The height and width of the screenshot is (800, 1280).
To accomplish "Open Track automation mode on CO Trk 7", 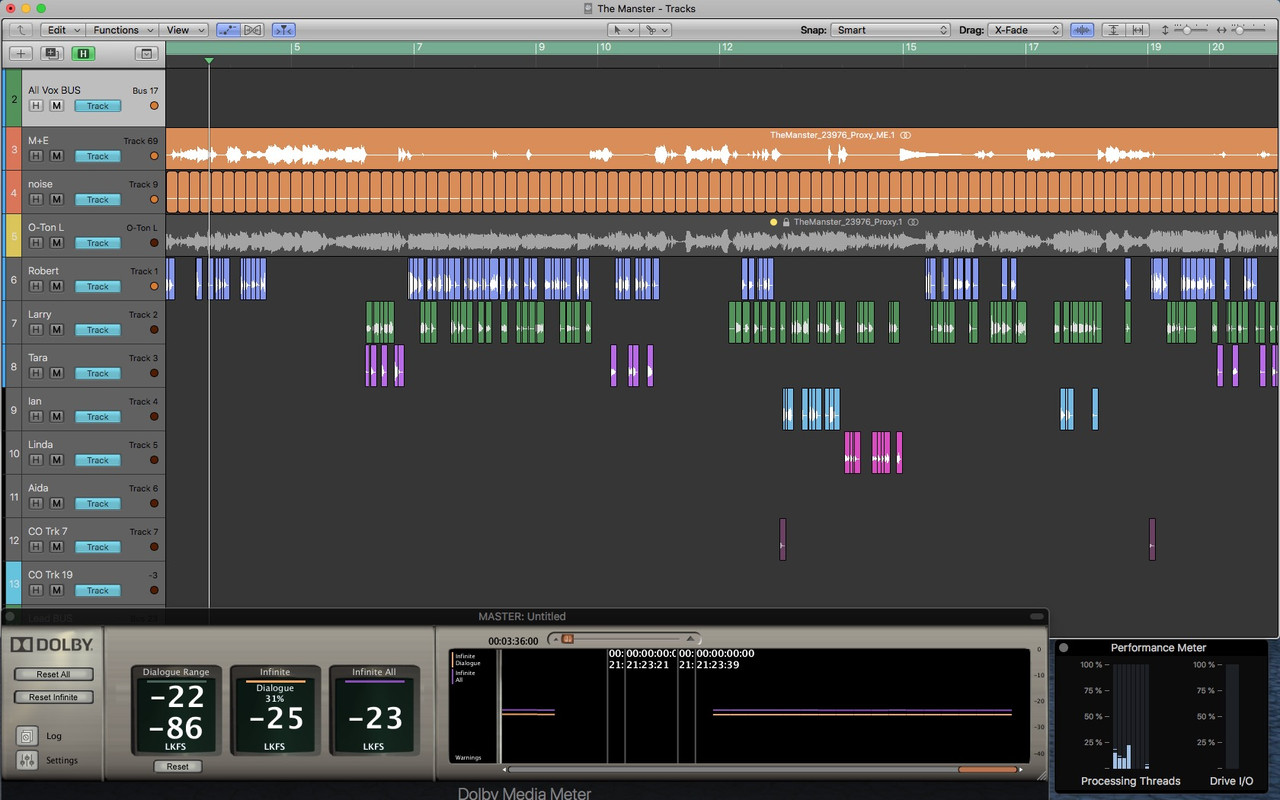I will [x=98, y=547].
